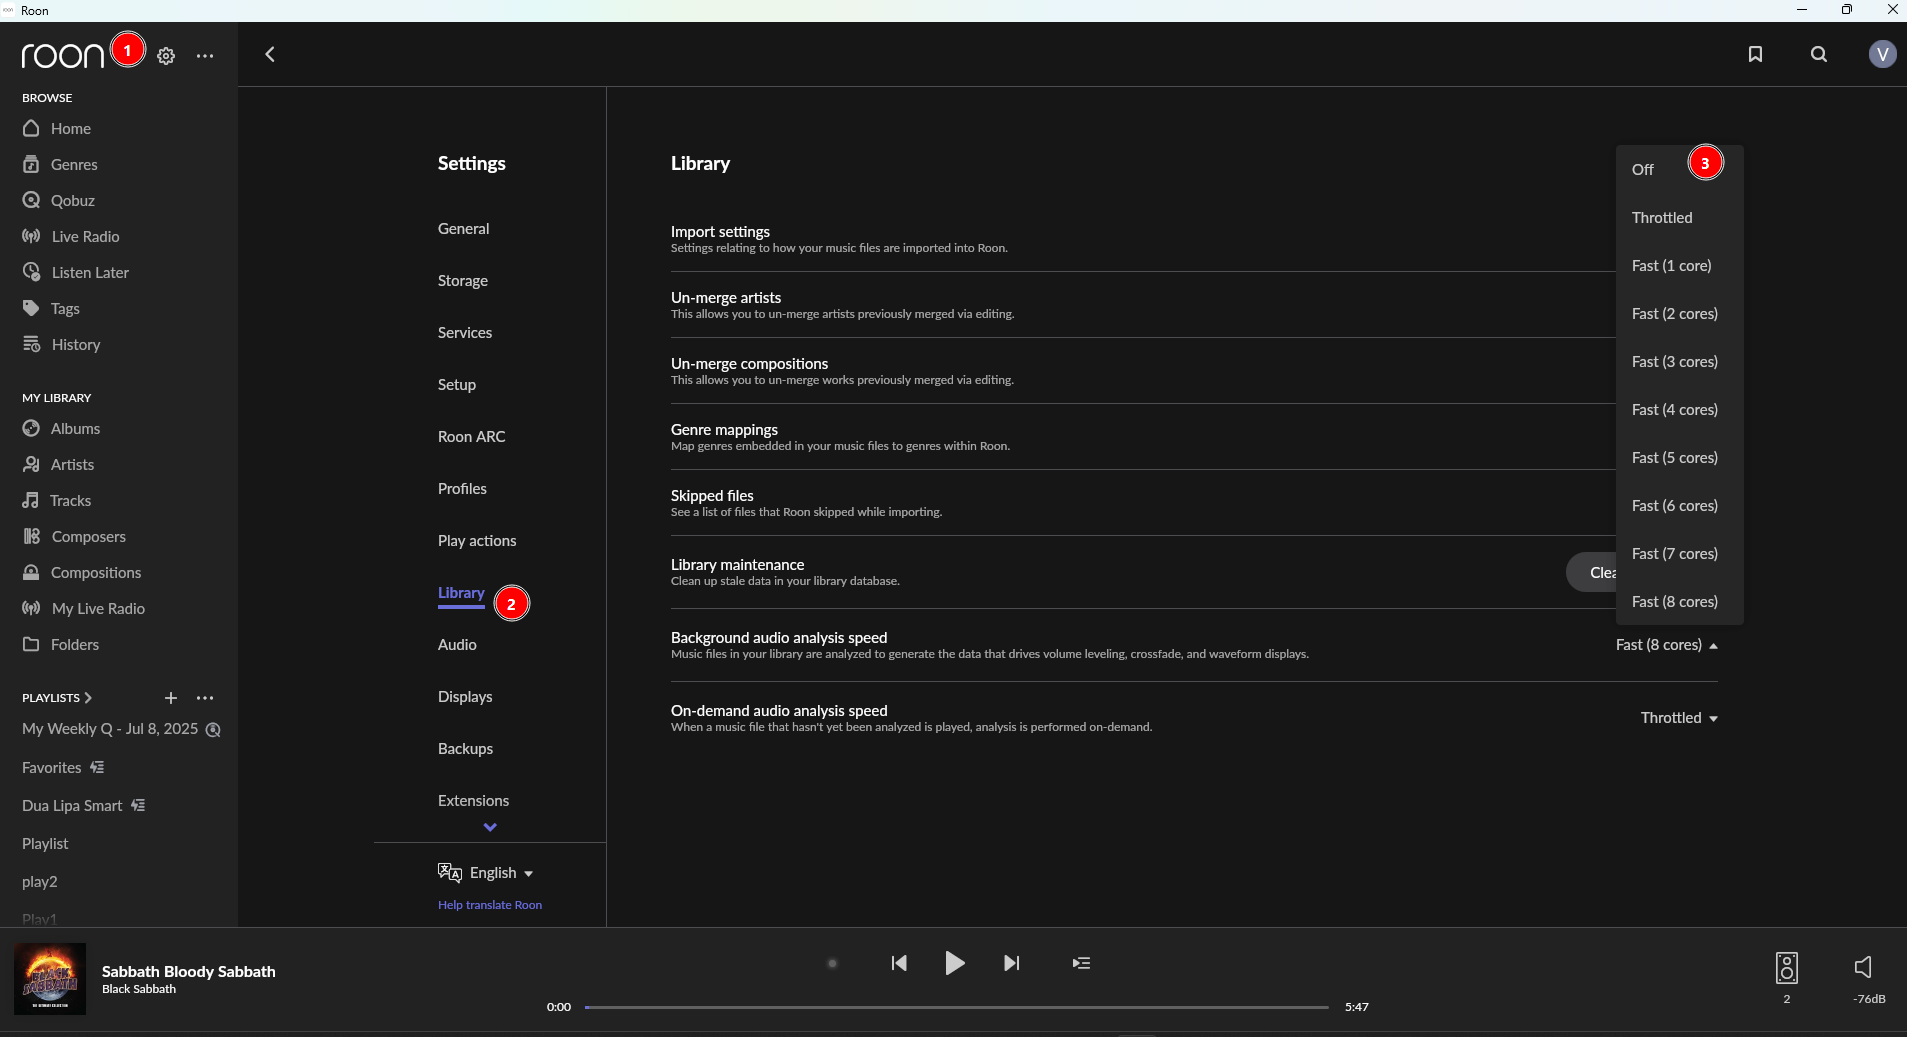Click the track progress seek bar
Image resolution: width=1907 pixels, height=1037 pixels.
pos(956,1007)
